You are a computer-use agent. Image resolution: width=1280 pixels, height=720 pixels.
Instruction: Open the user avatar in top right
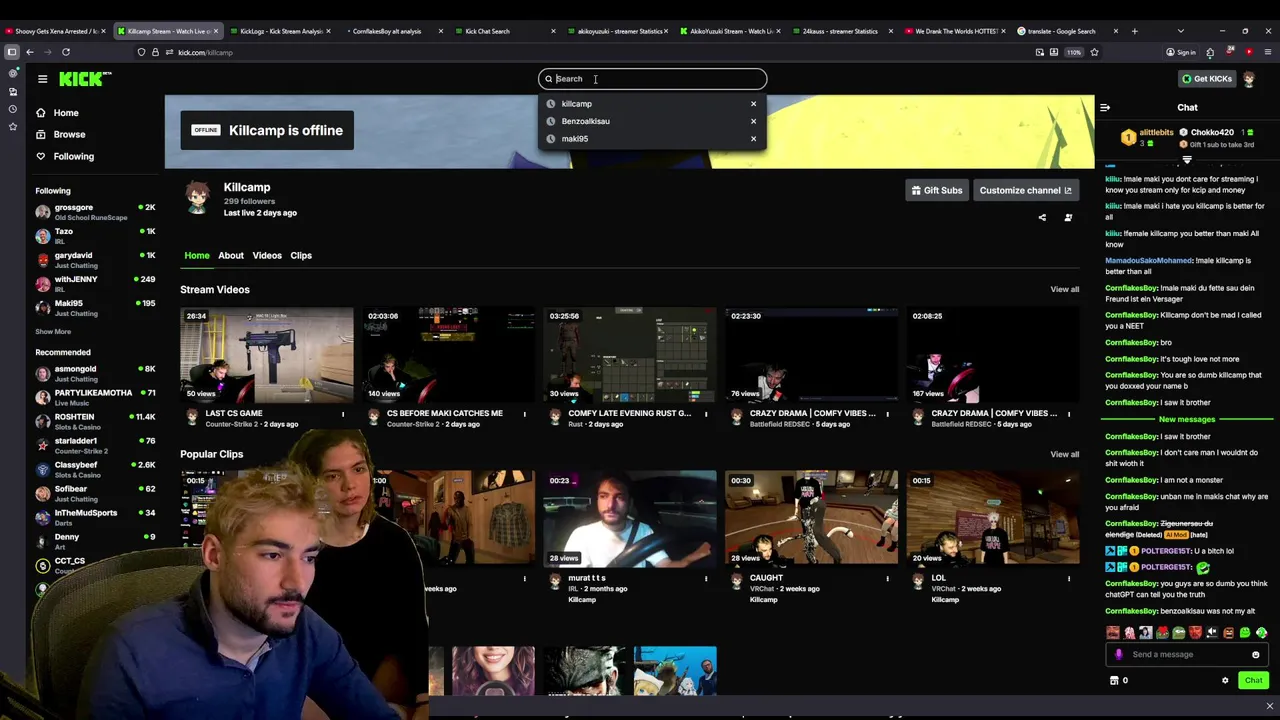[1249, 79]
